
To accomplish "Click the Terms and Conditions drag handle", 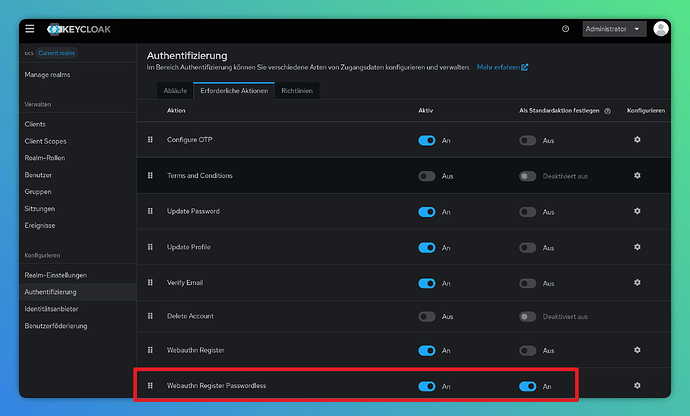I will click(150, 176).
